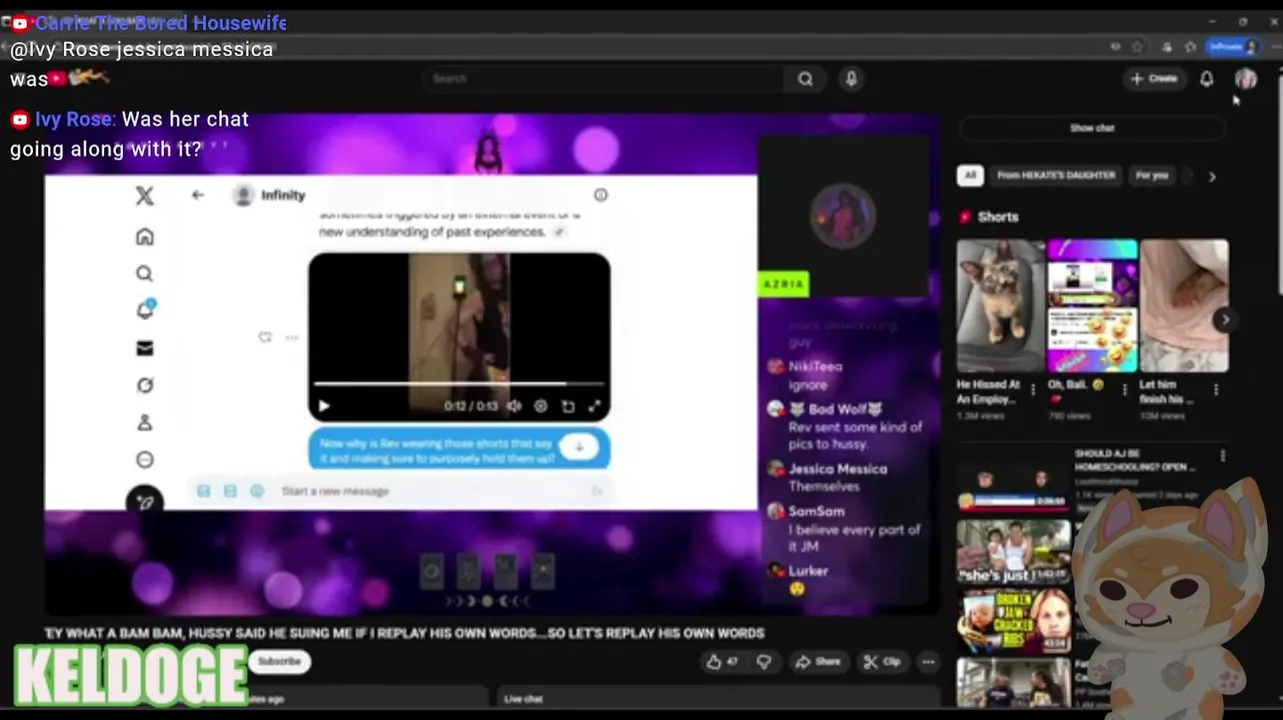1283x720 pixels.
Task: Open YouTube notifications bell
Action: pos(1207,79)
